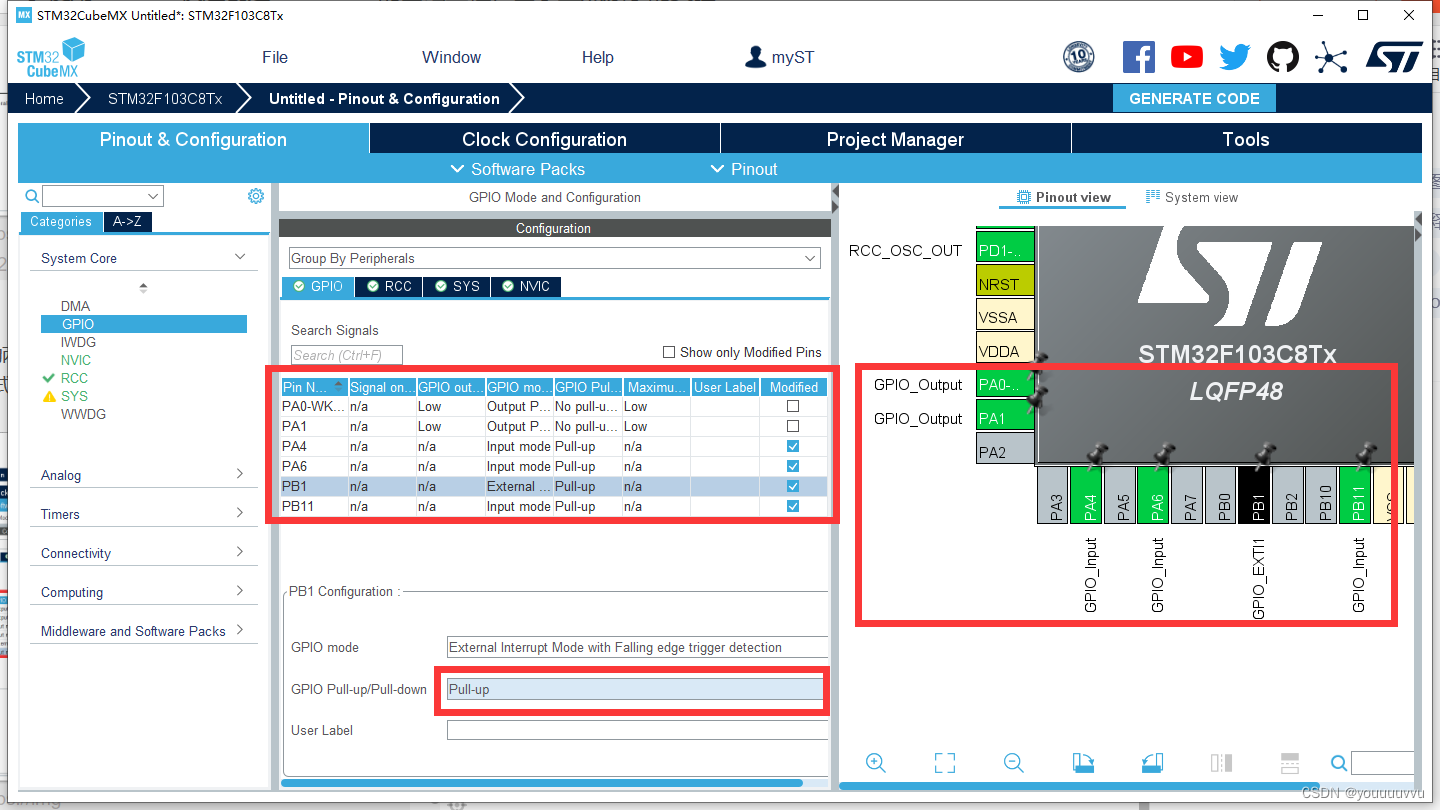This screenshot has width=1440, height=810.
Task: Expand Middleware and Software Packs category
Action: [x=240, y=630]
